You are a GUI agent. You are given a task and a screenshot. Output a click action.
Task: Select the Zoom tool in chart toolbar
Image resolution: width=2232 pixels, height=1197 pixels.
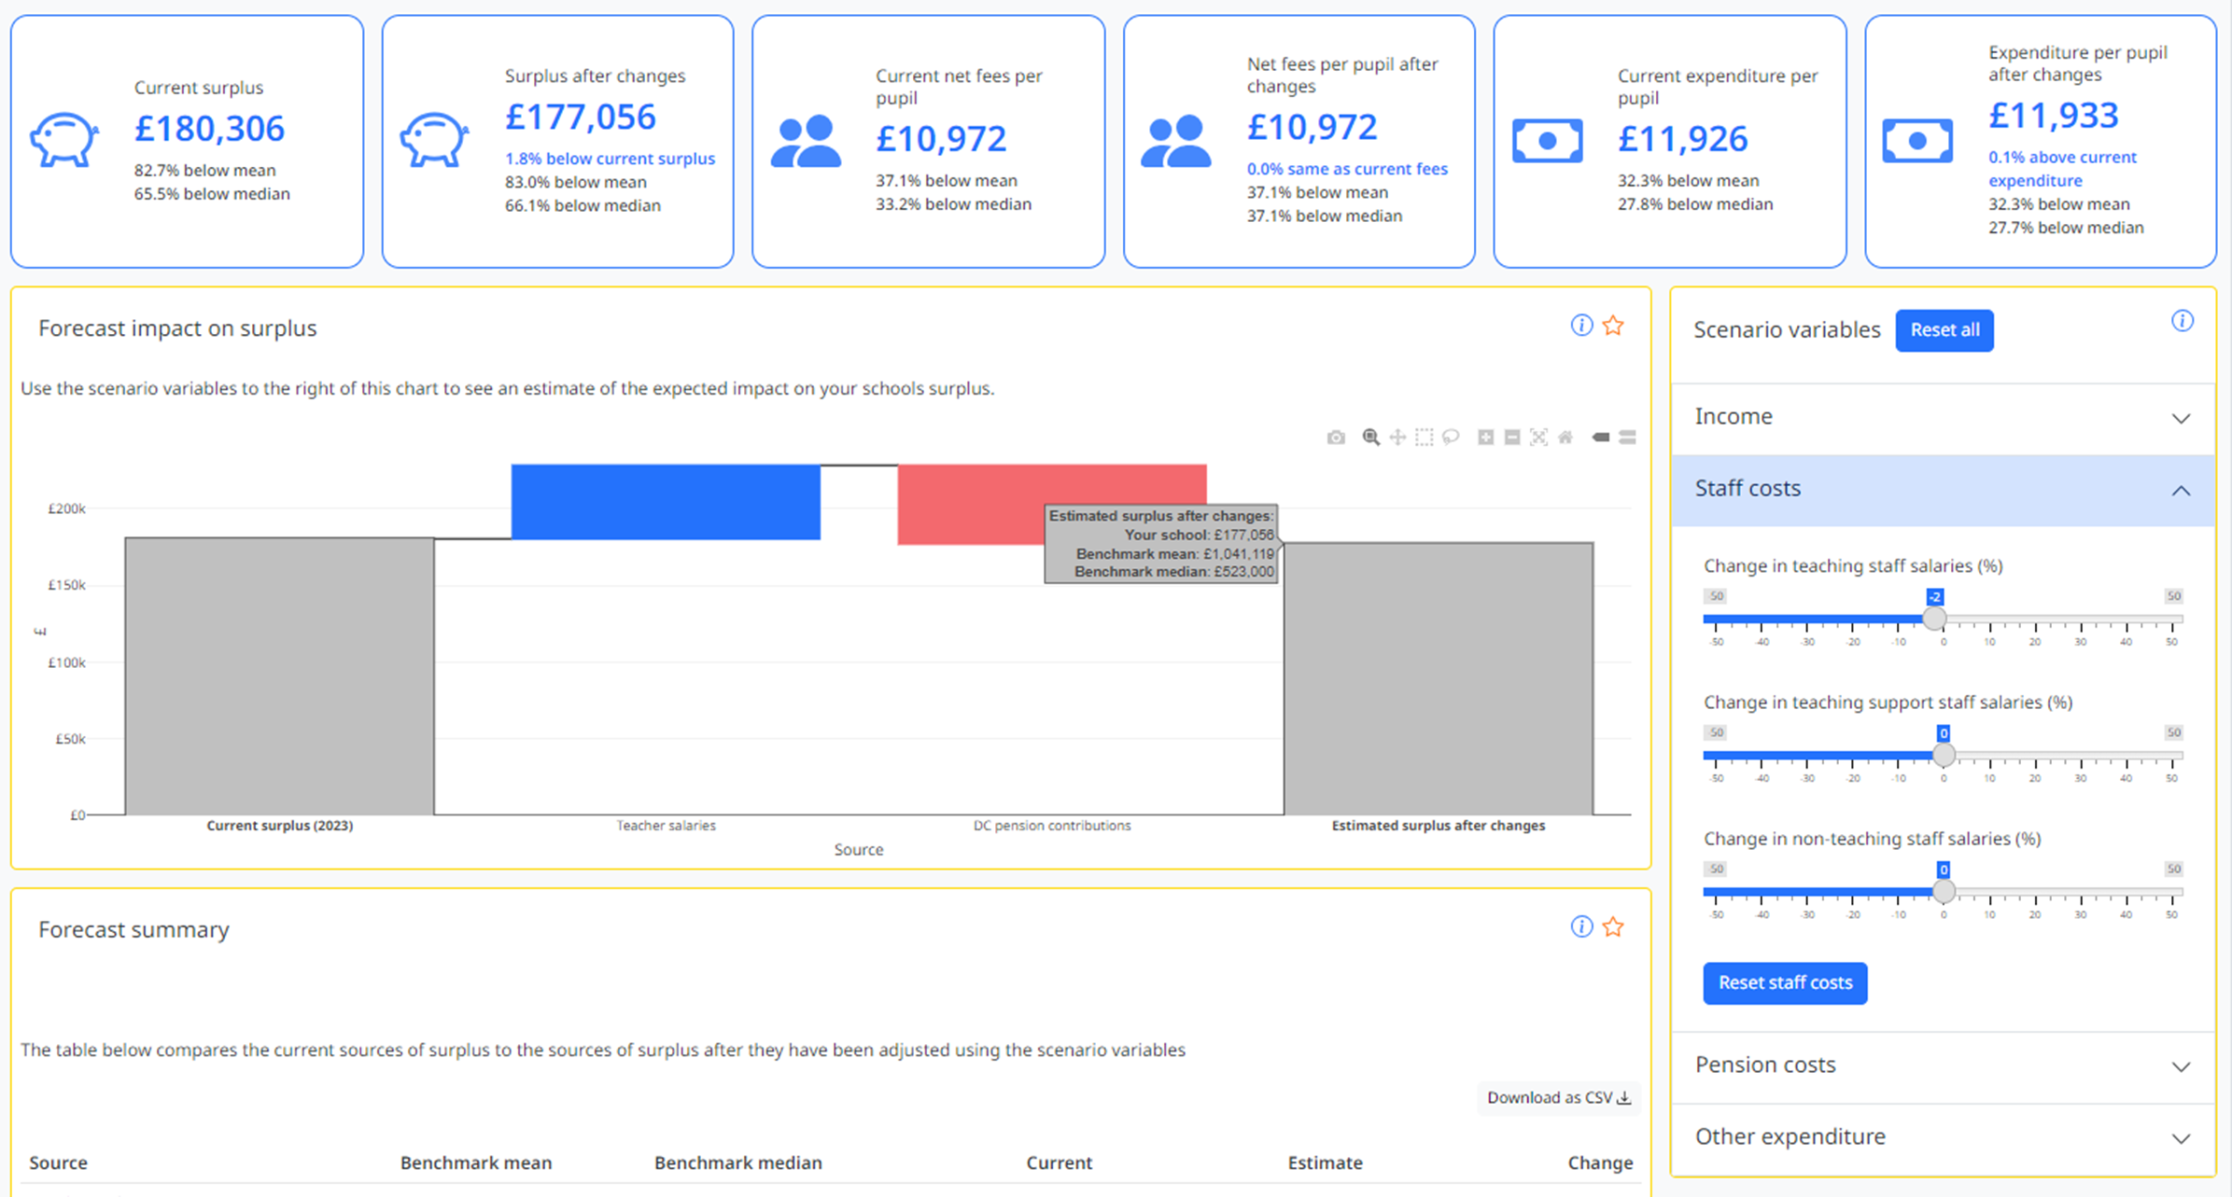(1371, 437)
